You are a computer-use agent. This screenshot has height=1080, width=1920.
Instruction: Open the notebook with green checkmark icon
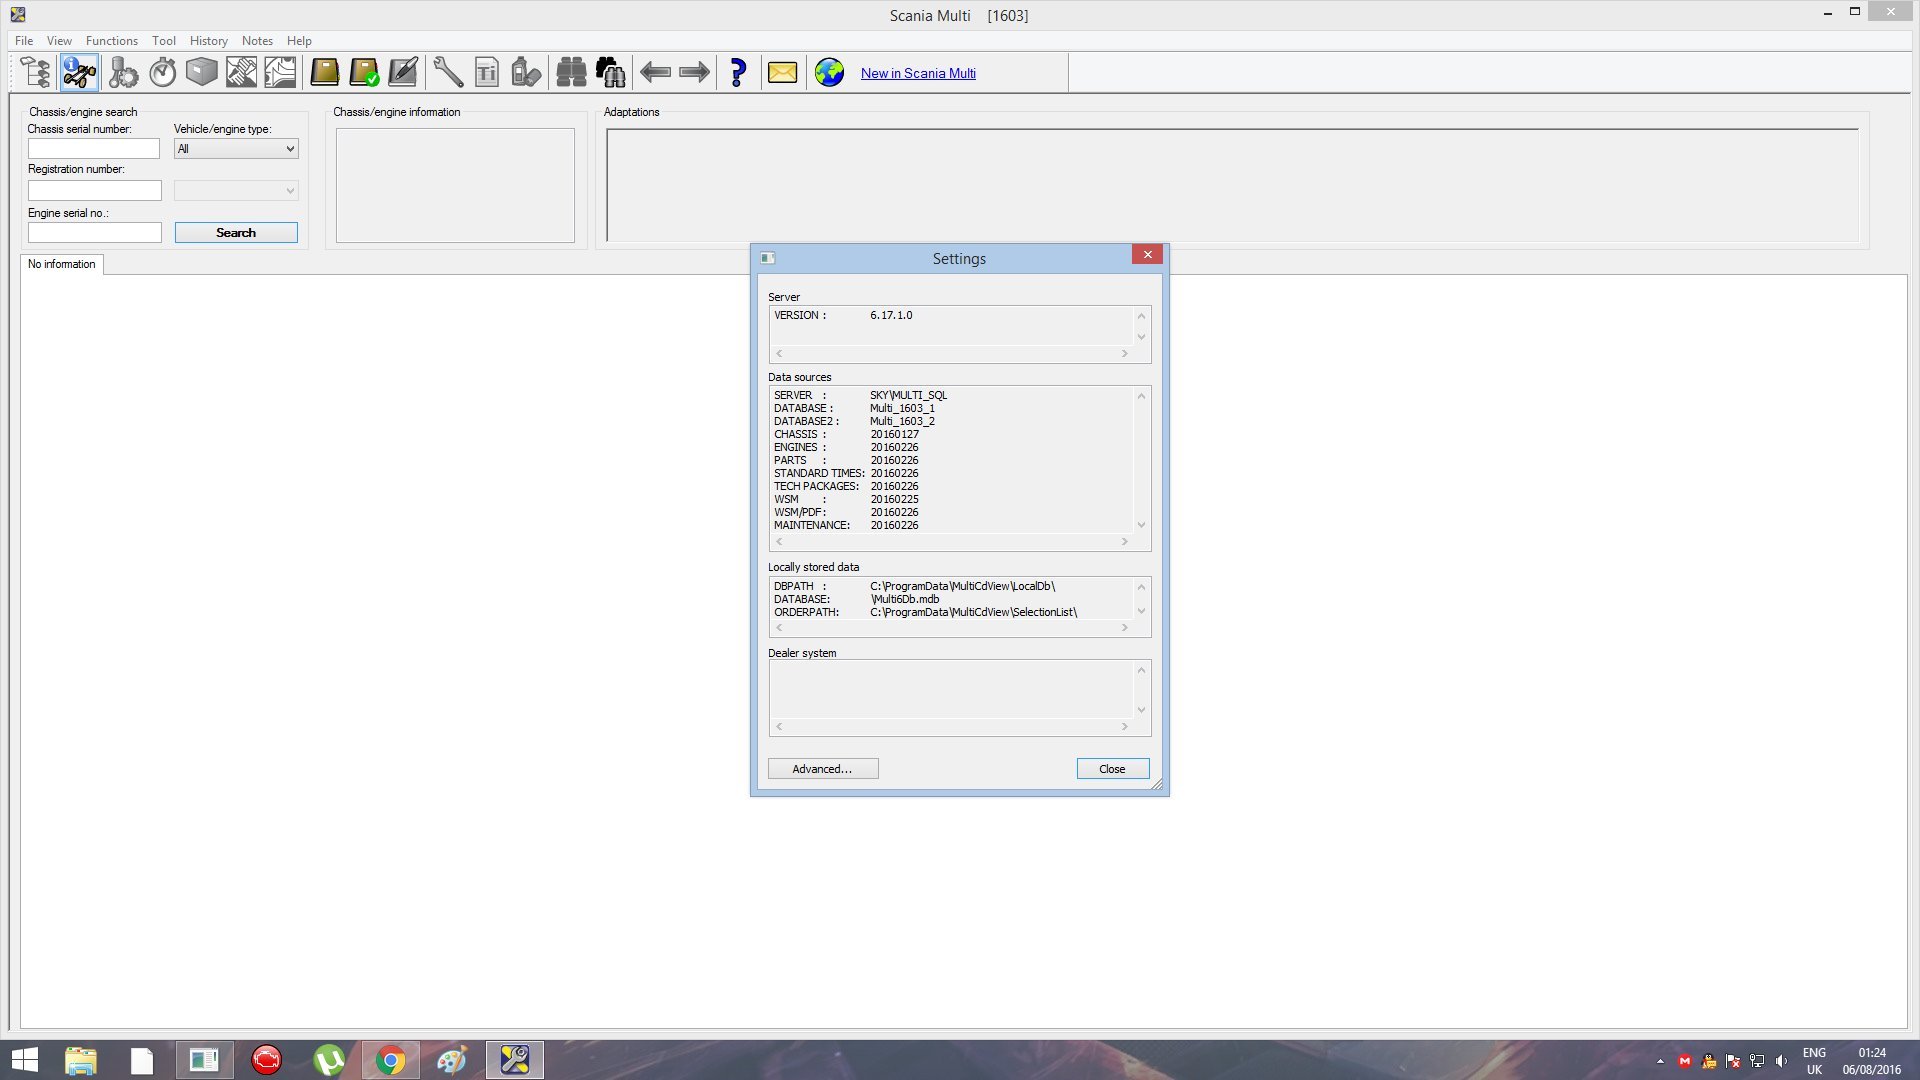point(364,73)
